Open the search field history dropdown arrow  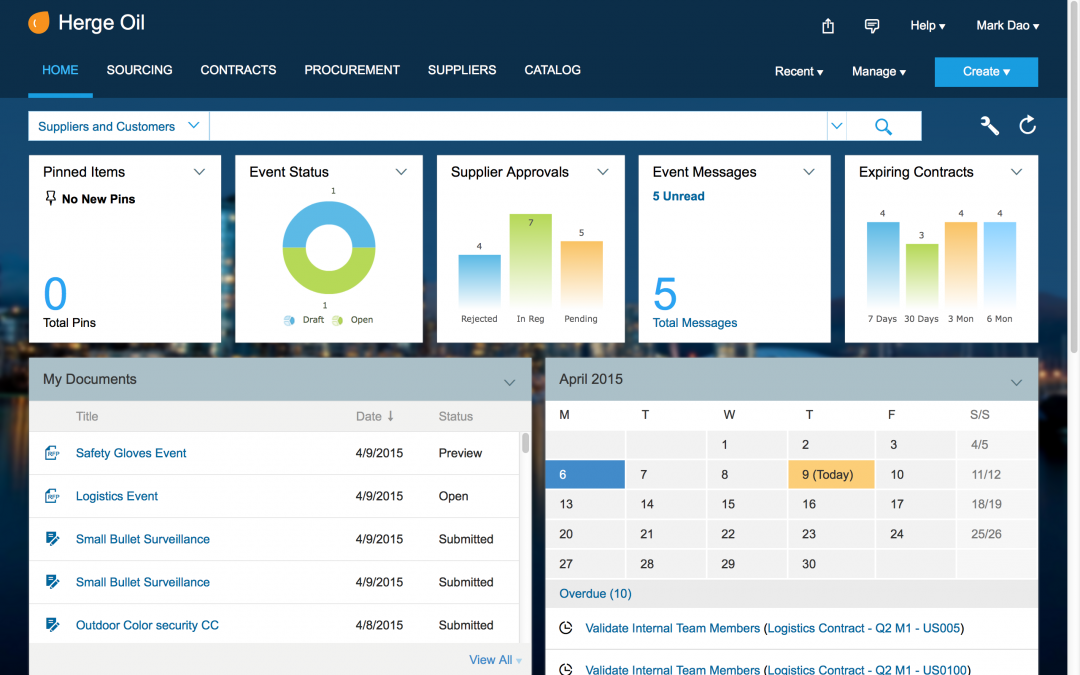tap(836, 126)
